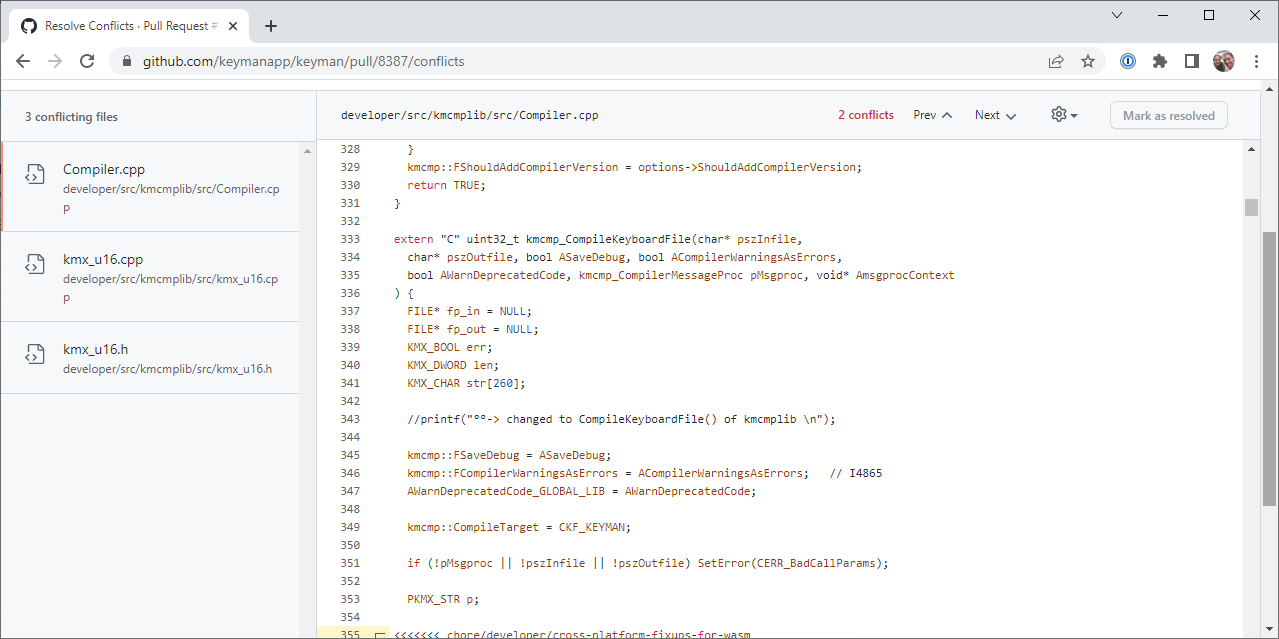Viewport: 1279px width, 639px height.
Task: Open the tab search dropdown
Action: pos(1117,15)
